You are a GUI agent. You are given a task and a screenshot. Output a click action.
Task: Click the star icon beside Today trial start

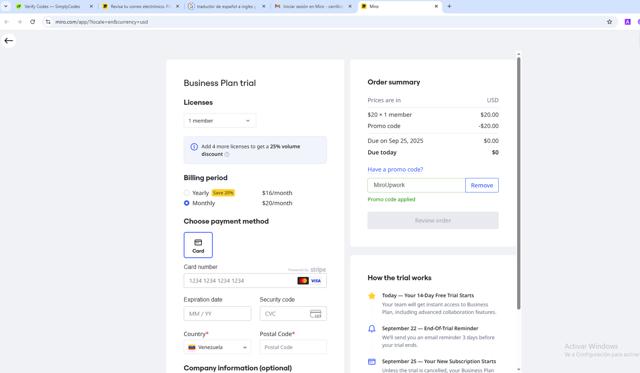click(x=371, y=296)
